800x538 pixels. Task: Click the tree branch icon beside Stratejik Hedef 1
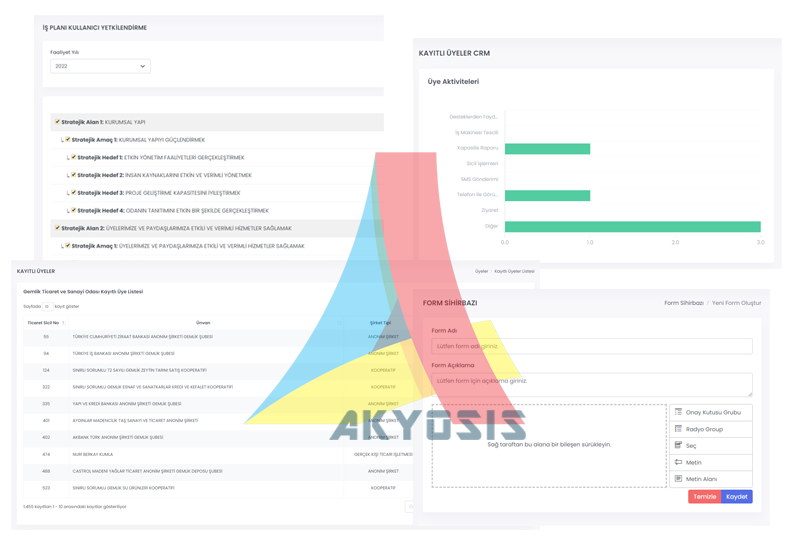tap(68, 158)
